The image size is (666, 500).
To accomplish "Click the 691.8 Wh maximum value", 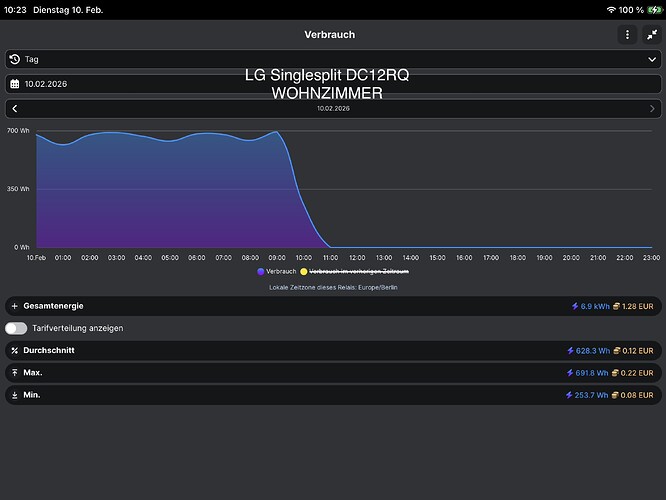I will pos(592,373).
